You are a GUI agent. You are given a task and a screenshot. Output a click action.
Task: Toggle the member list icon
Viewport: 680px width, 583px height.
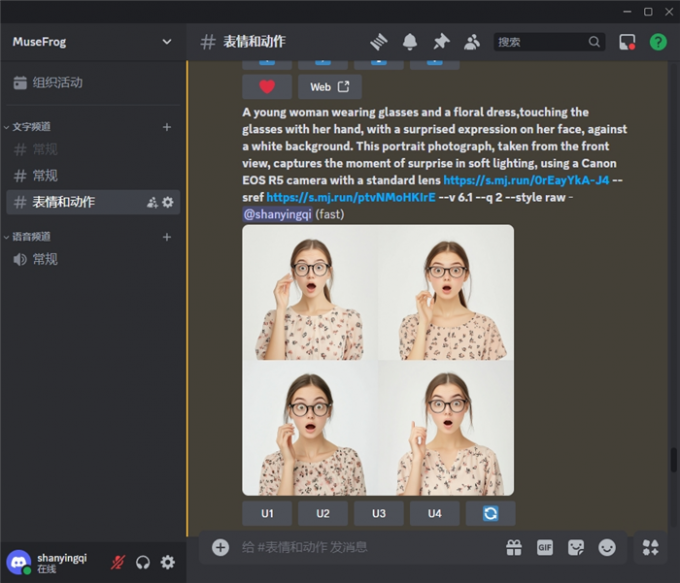pos(472,42)
